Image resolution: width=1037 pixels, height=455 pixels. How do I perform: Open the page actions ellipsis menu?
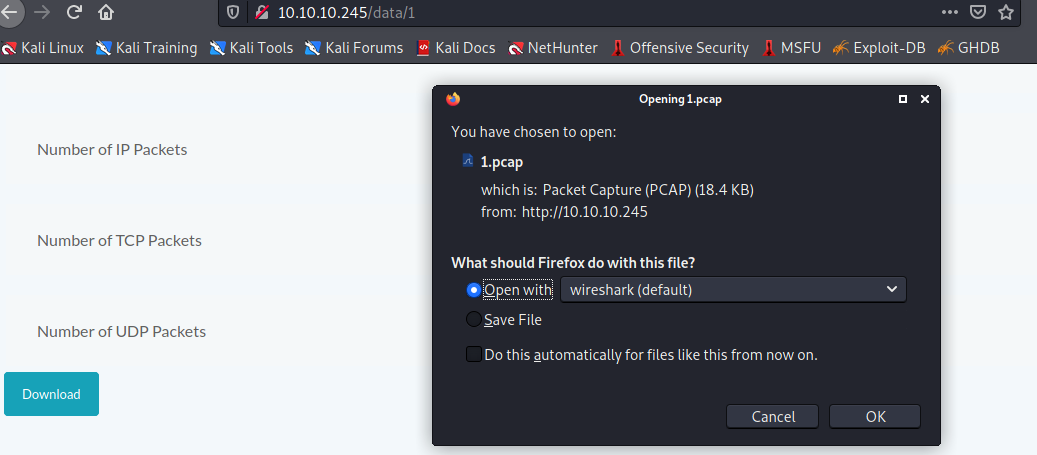click(949, 12)
